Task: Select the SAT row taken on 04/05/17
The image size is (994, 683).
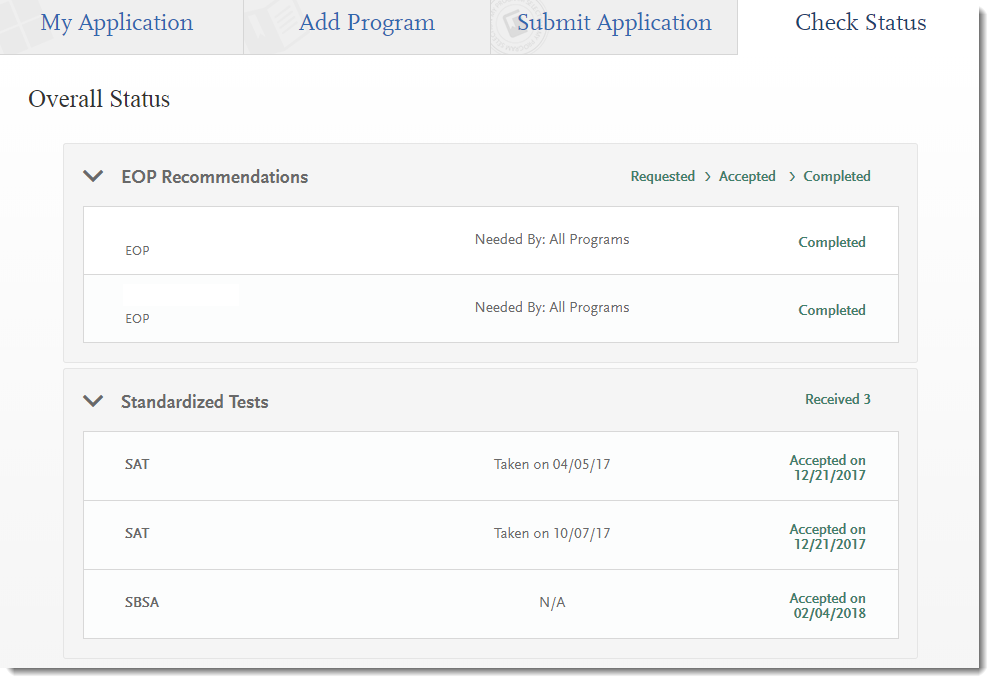Action: 491,466
